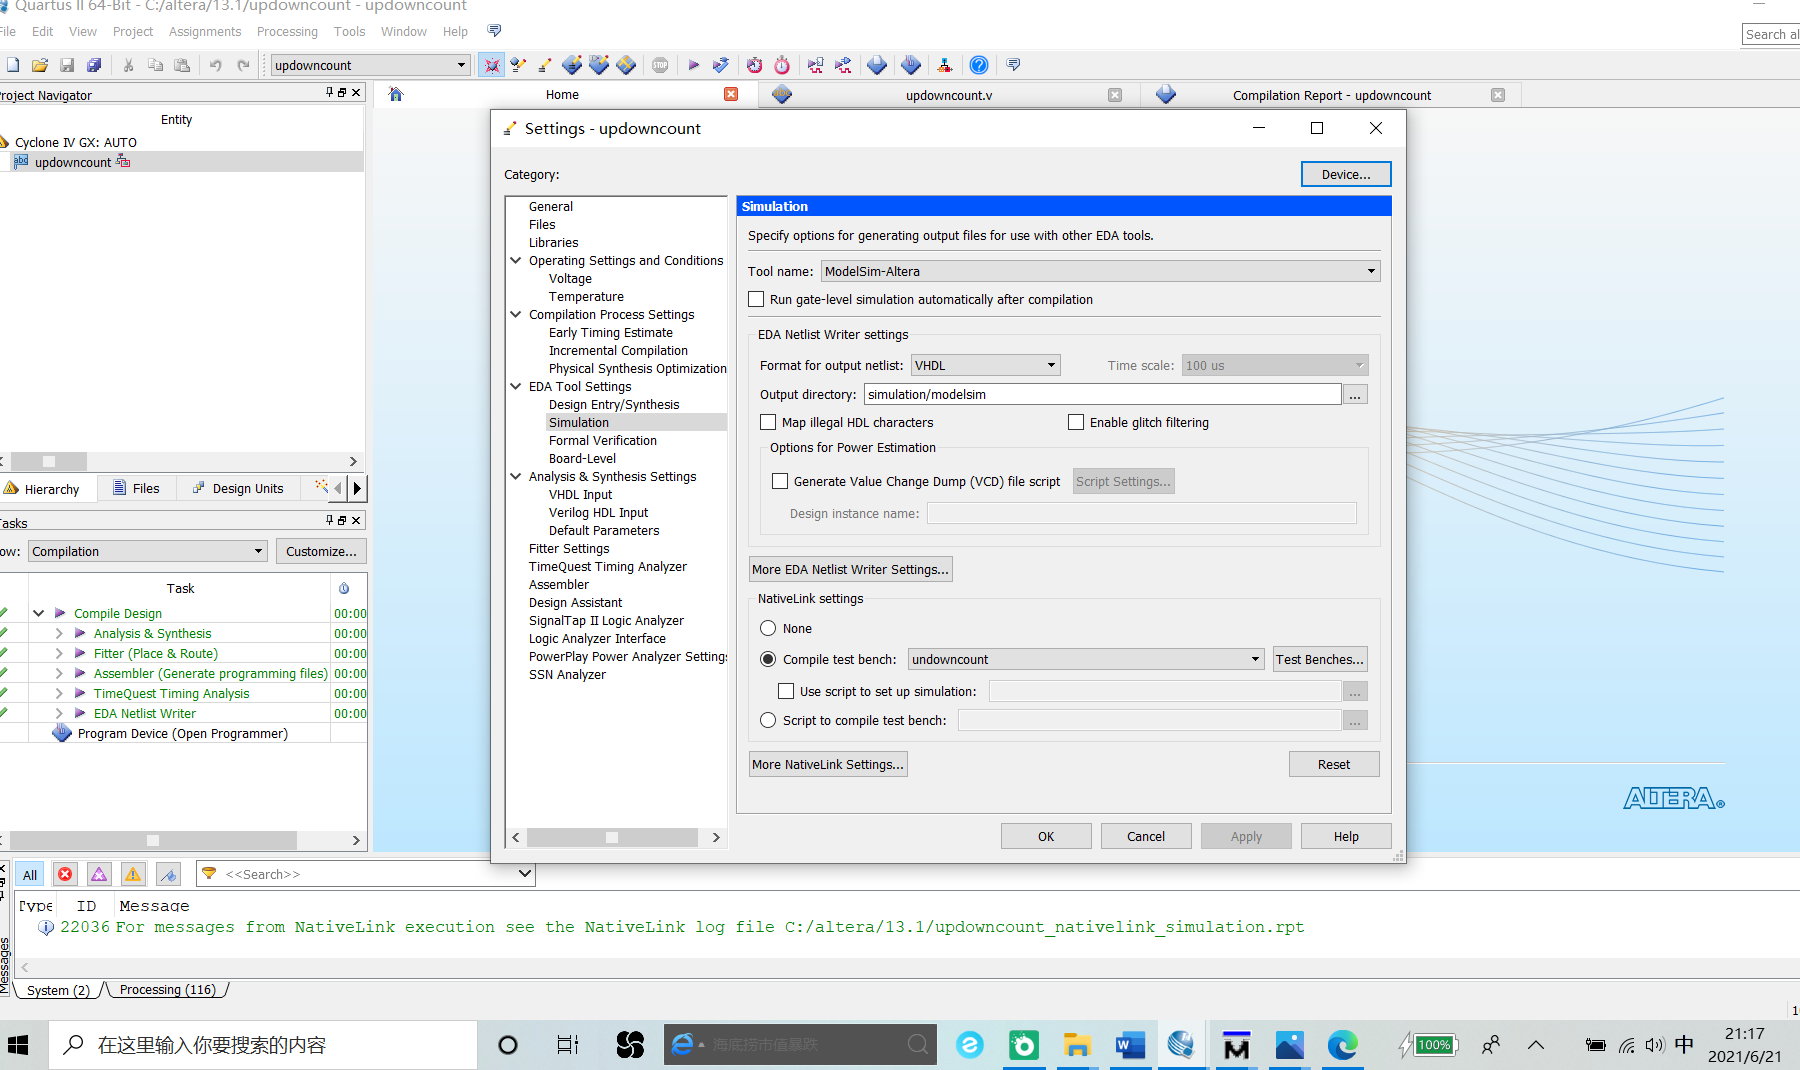This screenshot has width=1800, height=1070.
Task: Click More EDA Netlist Writer Settings button
Action: [850, 569]
